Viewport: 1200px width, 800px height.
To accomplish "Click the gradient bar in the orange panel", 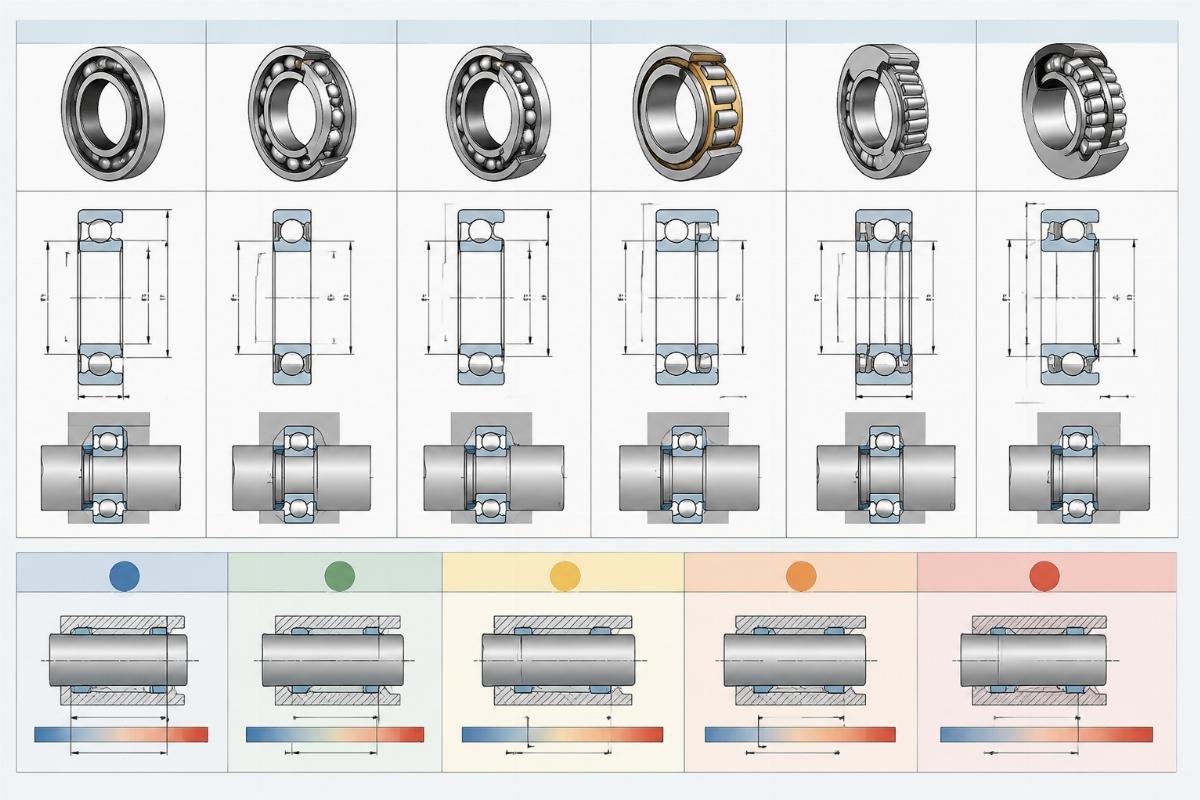I will [798, 735].
